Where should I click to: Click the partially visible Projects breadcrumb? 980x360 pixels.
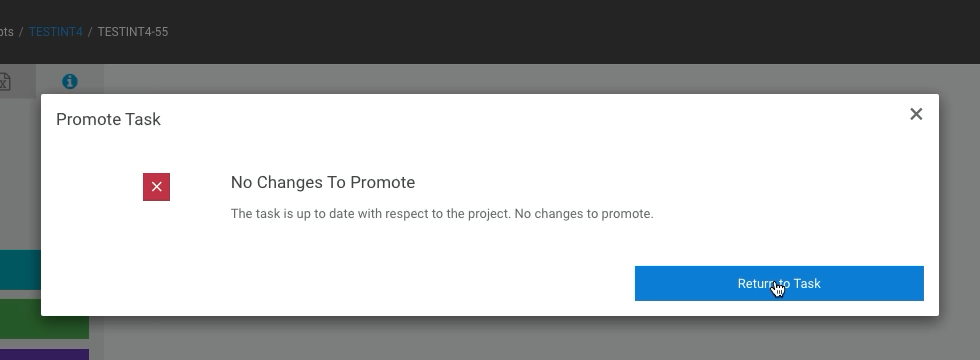point(6,32)
